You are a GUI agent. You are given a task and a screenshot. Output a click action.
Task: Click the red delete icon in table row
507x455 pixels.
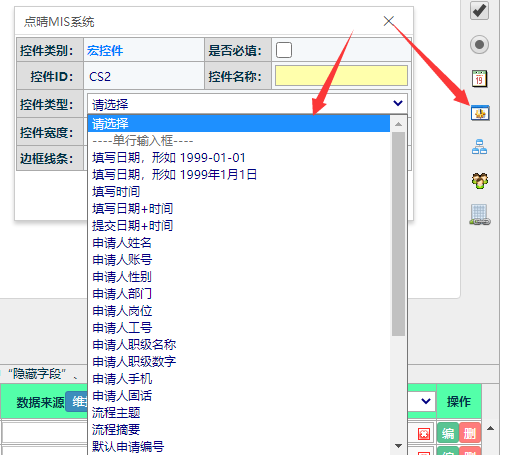click(x=424, y=434)
